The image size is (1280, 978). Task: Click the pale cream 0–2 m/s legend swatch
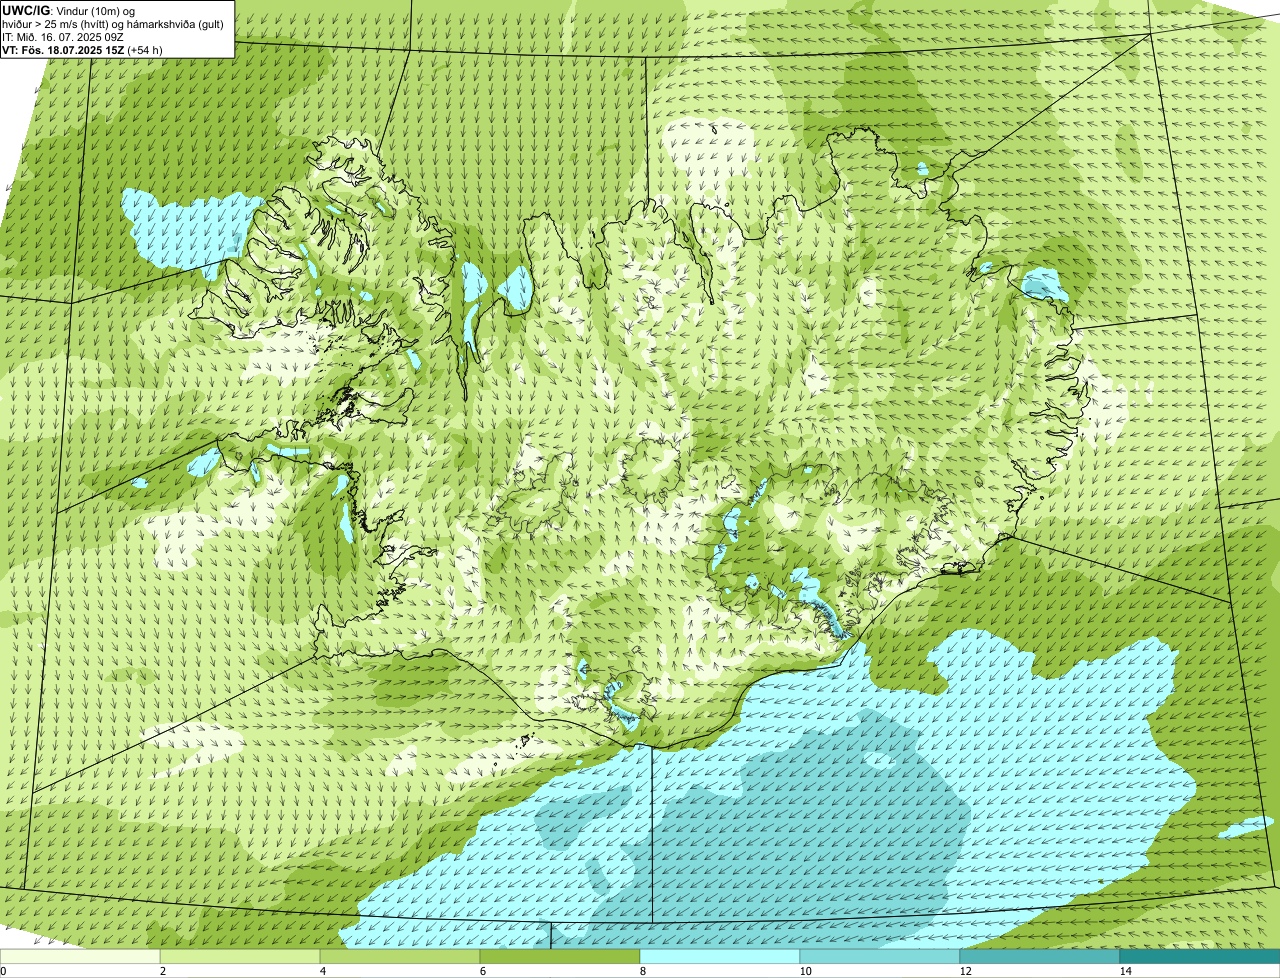pyautogui.click(x=80, y=956)
